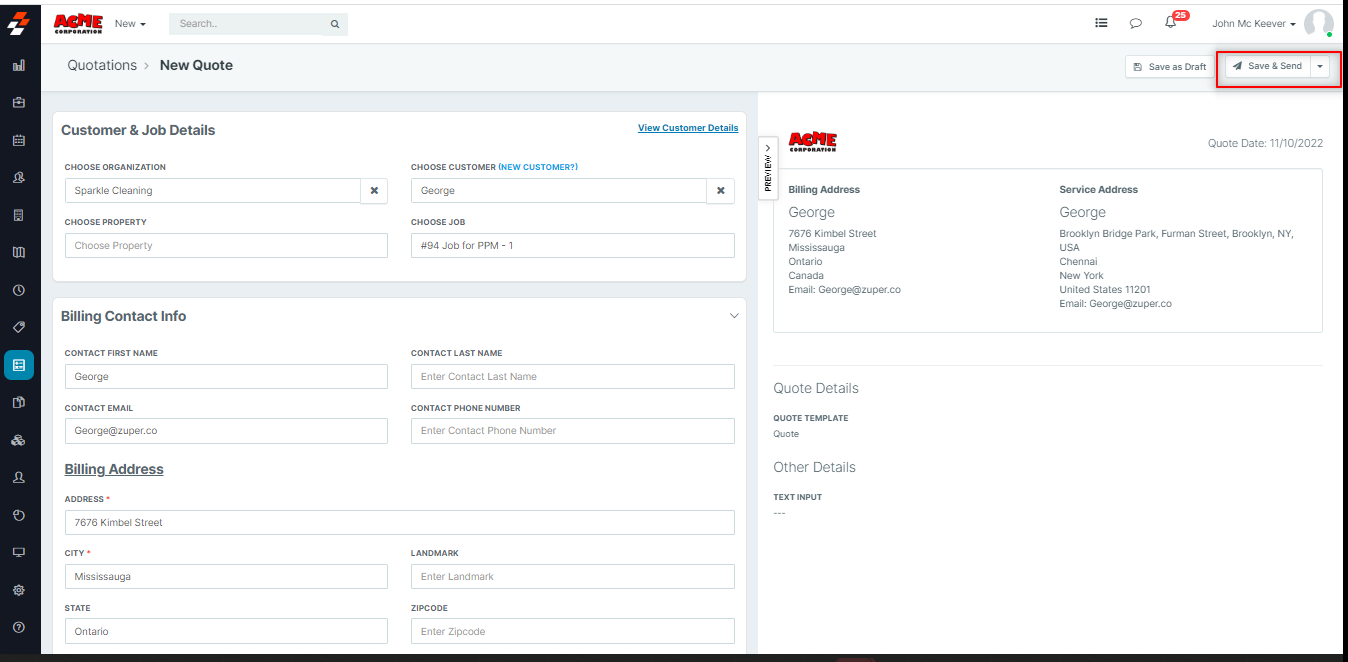
Task: Click Save as Draft button
Action: [1170, 67]
